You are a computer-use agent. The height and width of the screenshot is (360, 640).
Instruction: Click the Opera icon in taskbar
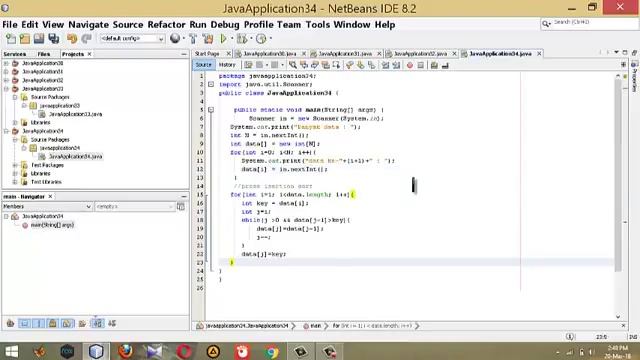[x=184, y=351]
